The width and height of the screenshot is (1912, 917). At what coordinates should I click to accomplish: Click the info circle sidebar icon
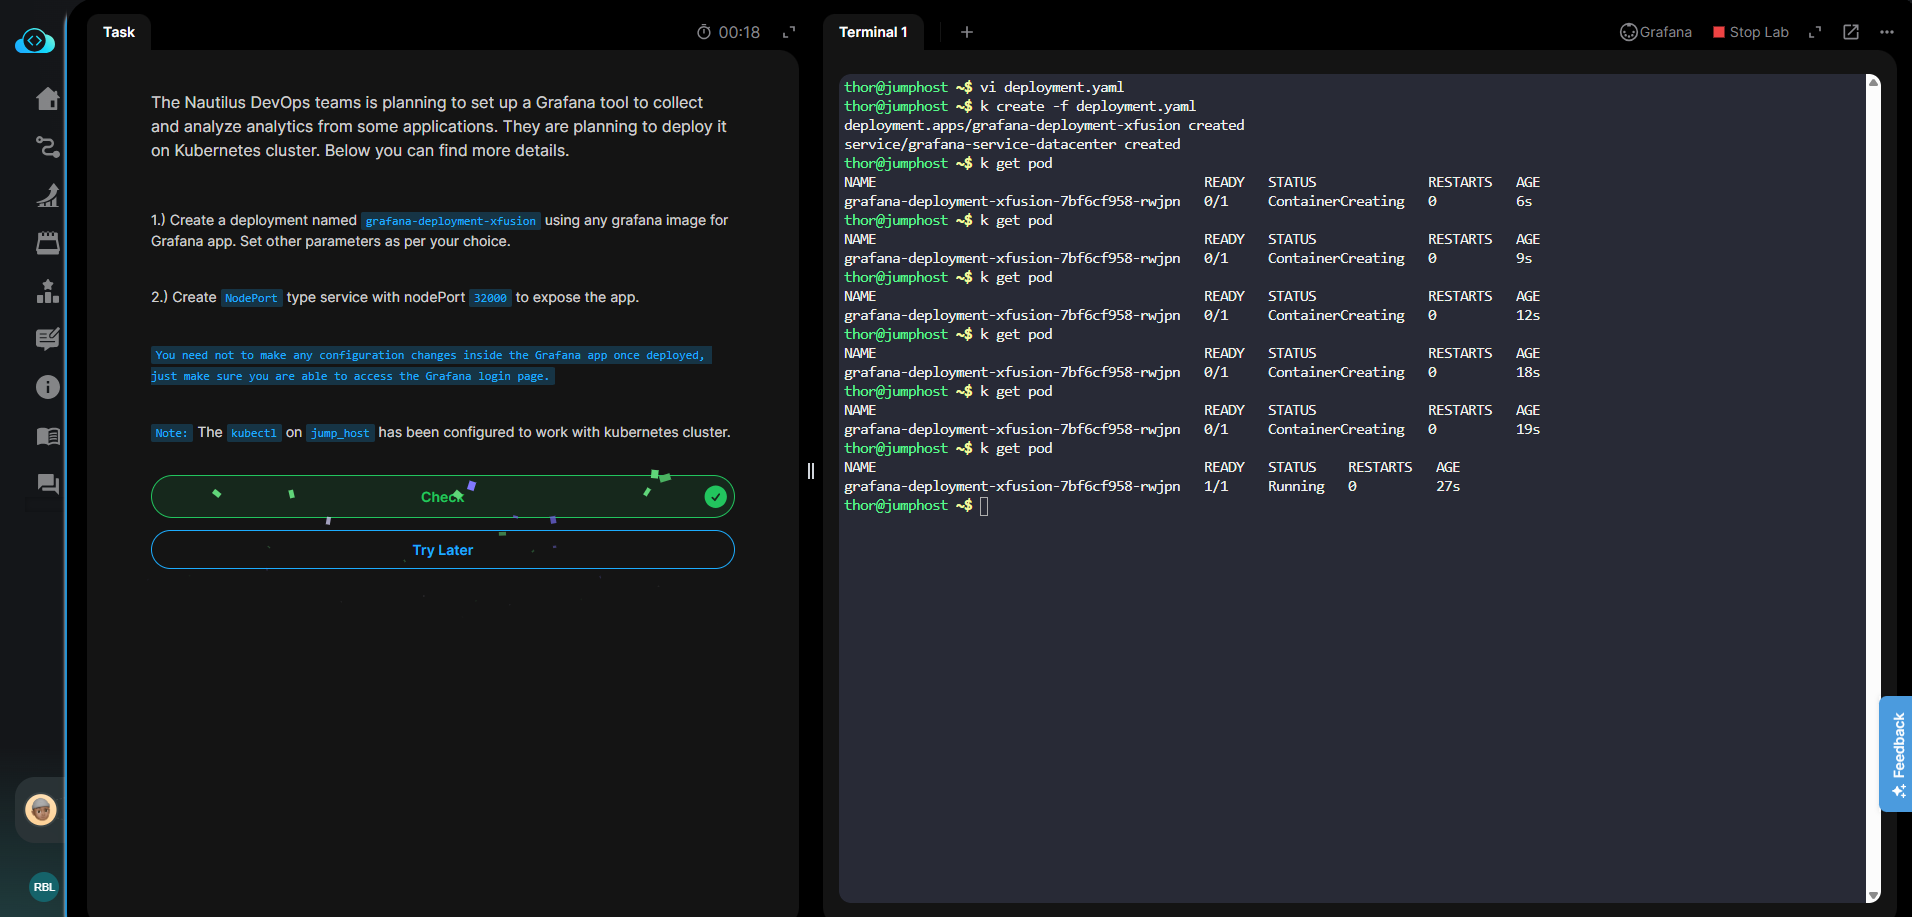47,387
